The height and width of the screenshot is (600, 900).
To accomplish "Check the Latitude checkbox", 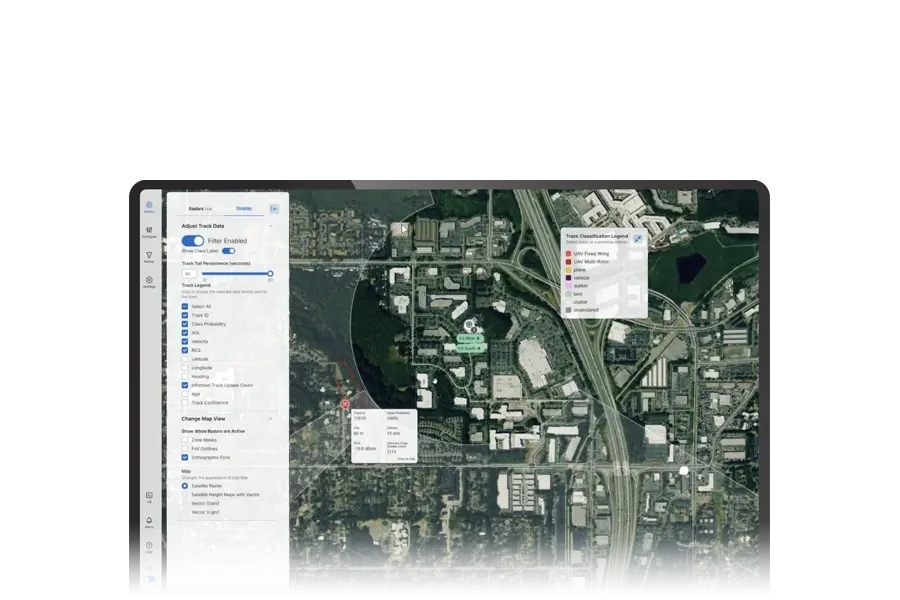I will (x=185, y=359).
